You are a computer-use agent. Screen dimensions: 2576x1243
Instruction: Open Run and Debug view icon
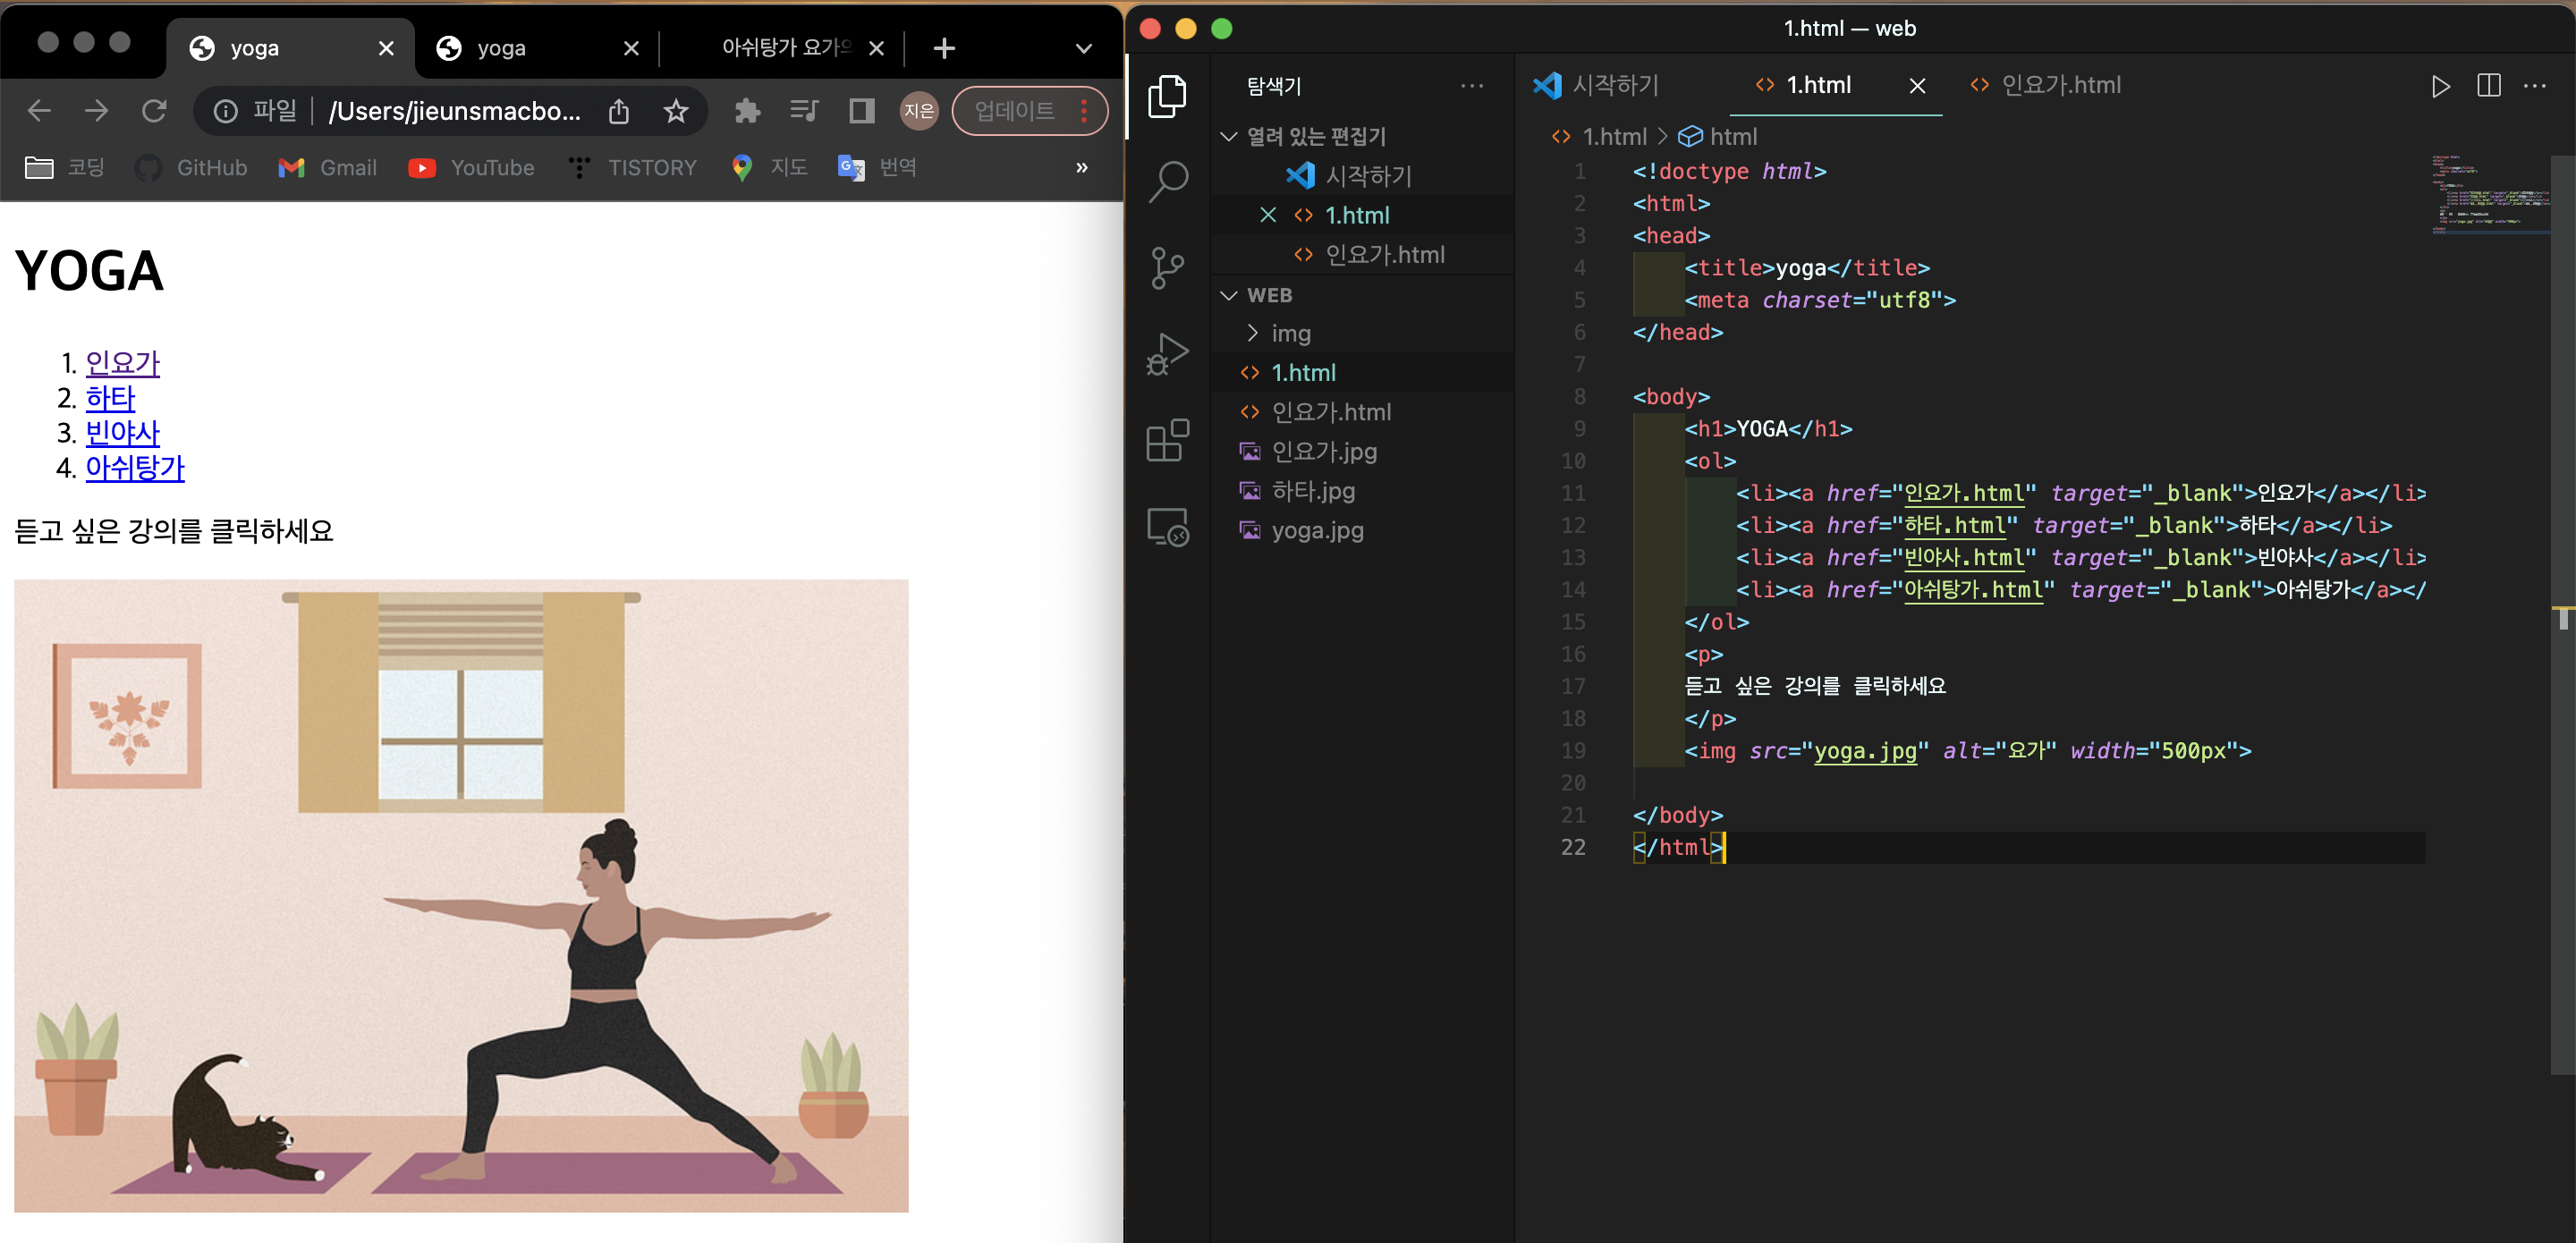[x=1167, y=353]
